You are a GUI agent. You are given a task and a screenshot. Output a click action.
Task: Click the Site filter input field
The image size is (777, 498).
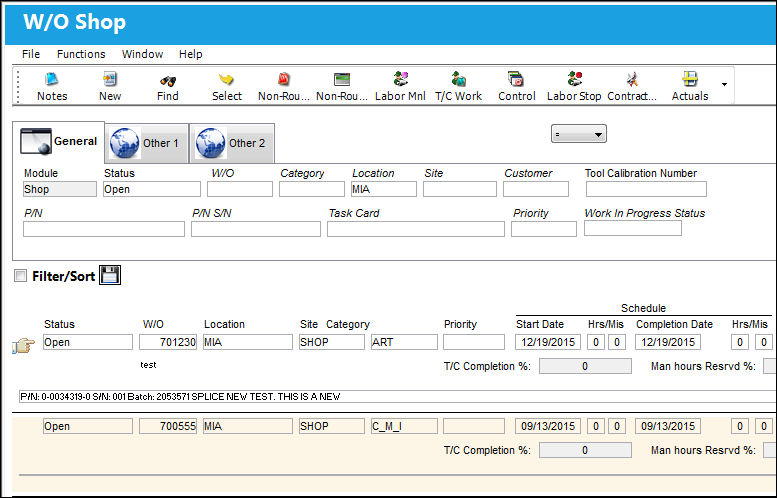[x=460, y=189]
